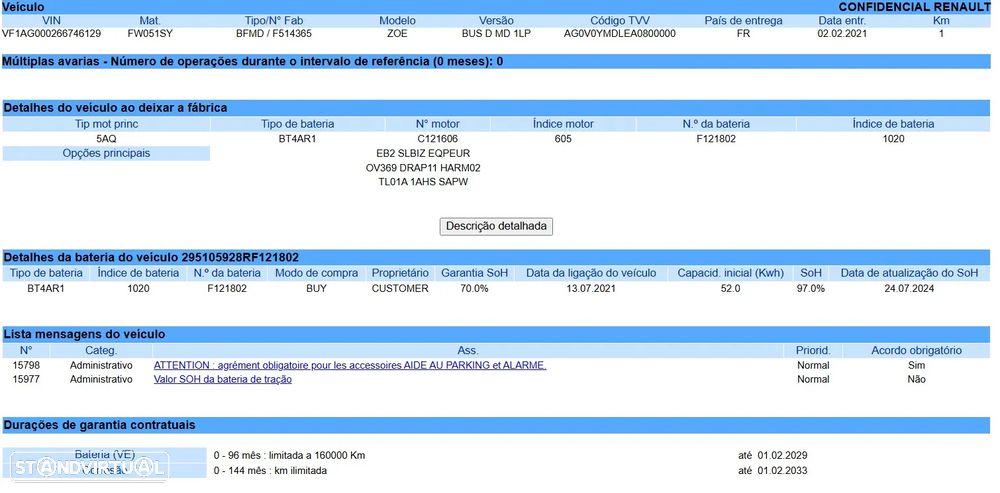Viewport: 1000px width, 493px height.
Task: Click the options line EB2 SLBIZ EQPEUR
Action: tap(423, 154)
